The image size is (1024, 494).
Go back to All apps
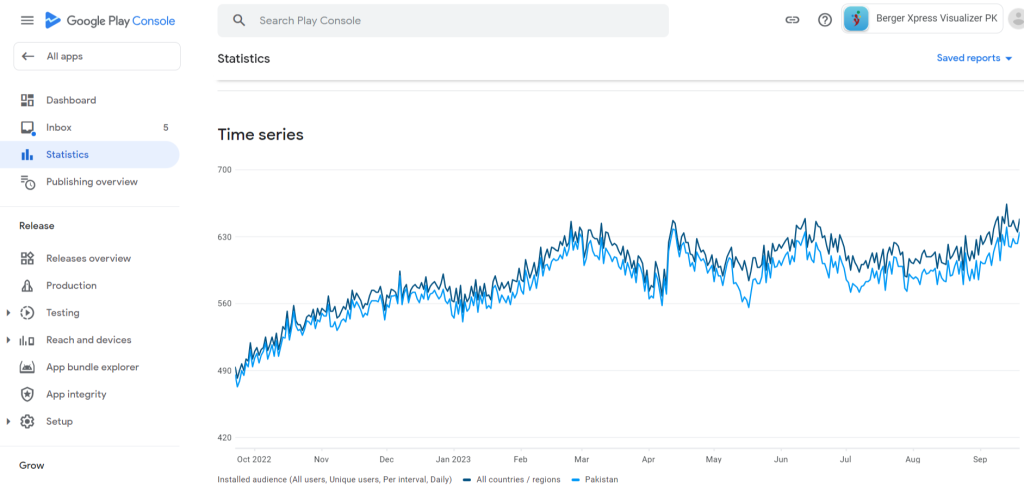point(96,57)
